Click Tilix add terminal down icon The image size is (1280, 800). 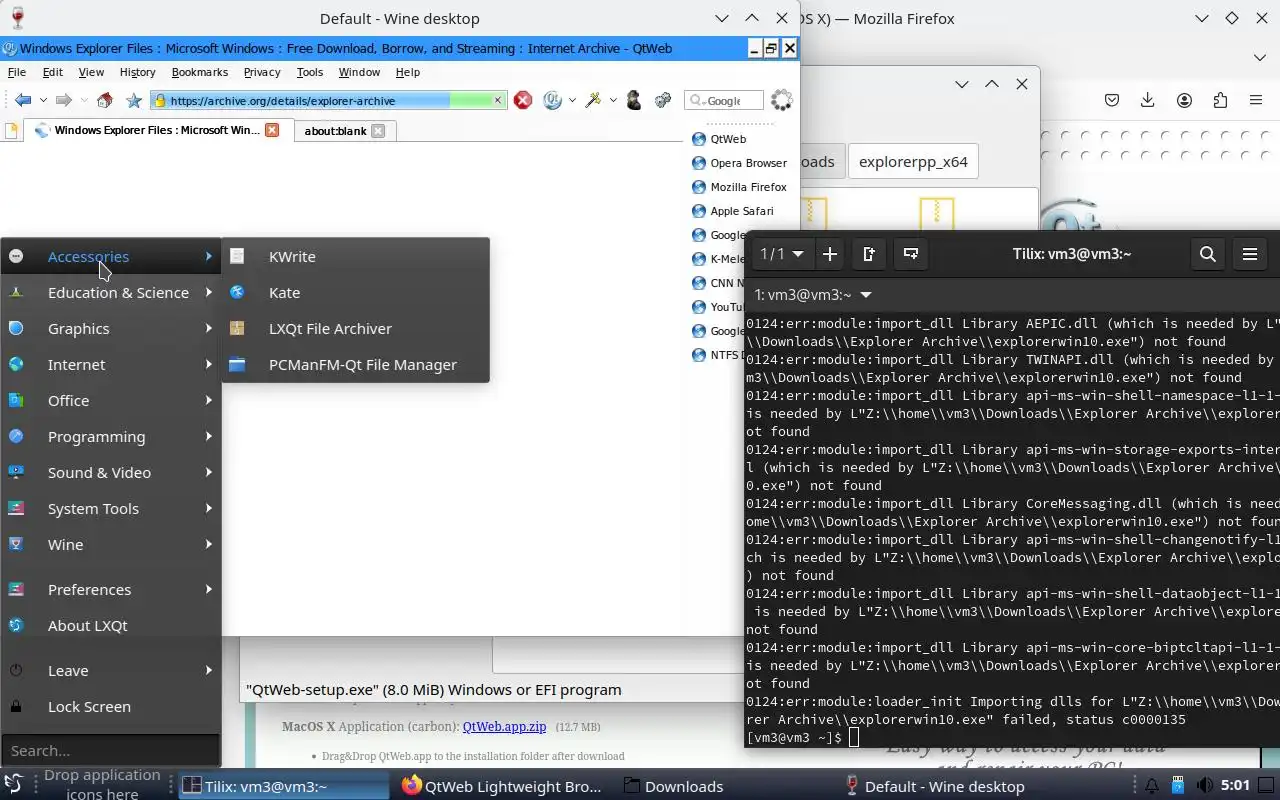point(911,254)
